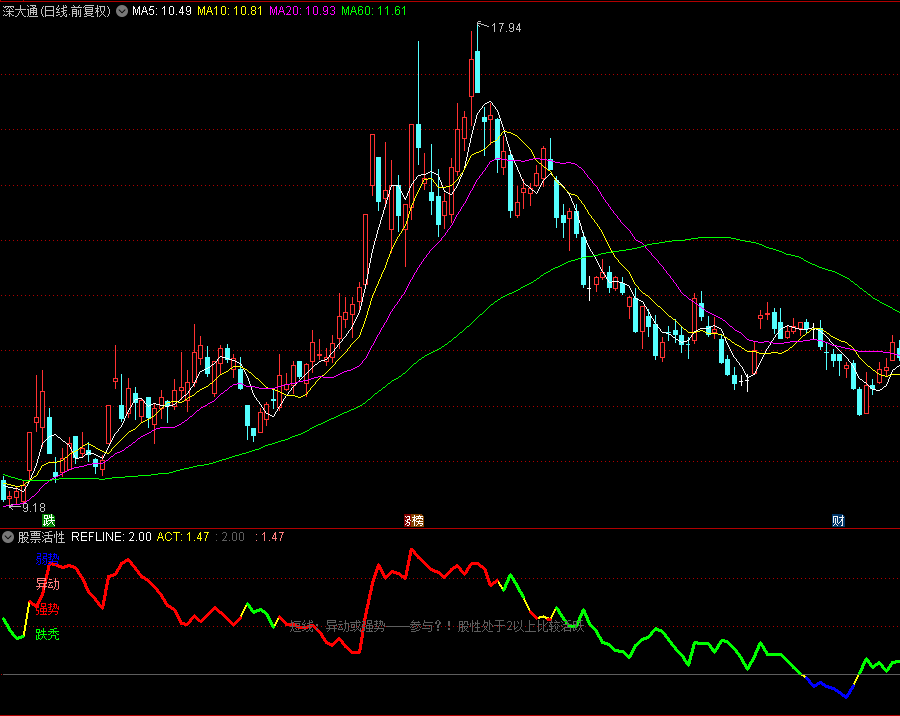The width and height of the screenshot is (900, 716).
Task: Click the 股票活性 indicator name
Action: (x=41, y=537)
